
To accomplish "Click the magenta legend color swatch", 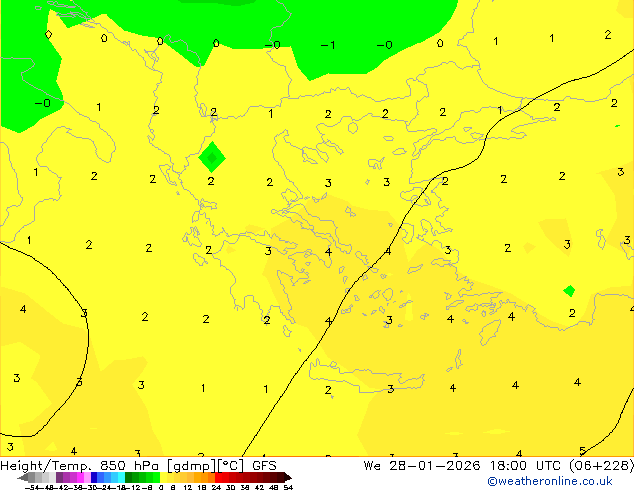I will (80, 478).
